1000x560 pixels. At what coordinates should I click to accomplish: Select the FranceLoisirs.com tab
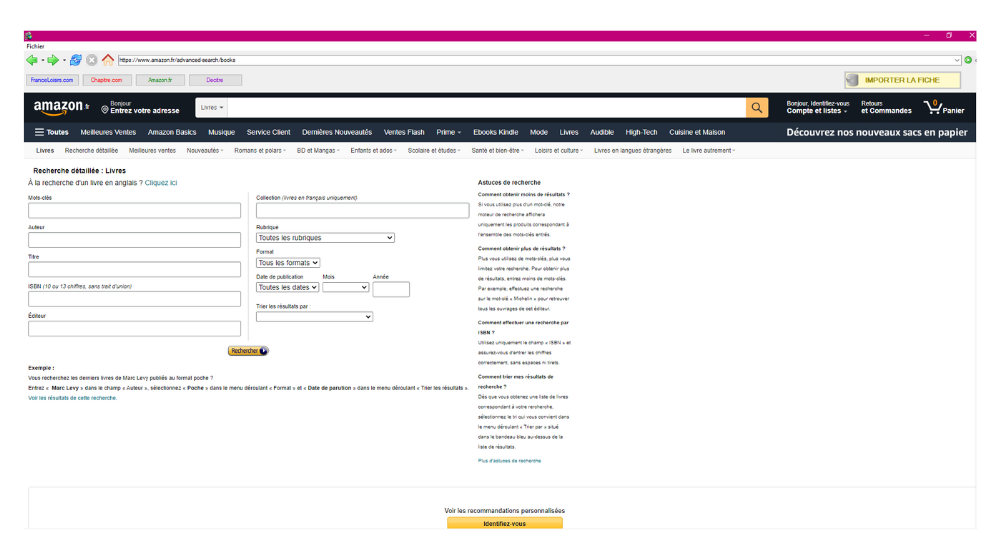point(52,80)
